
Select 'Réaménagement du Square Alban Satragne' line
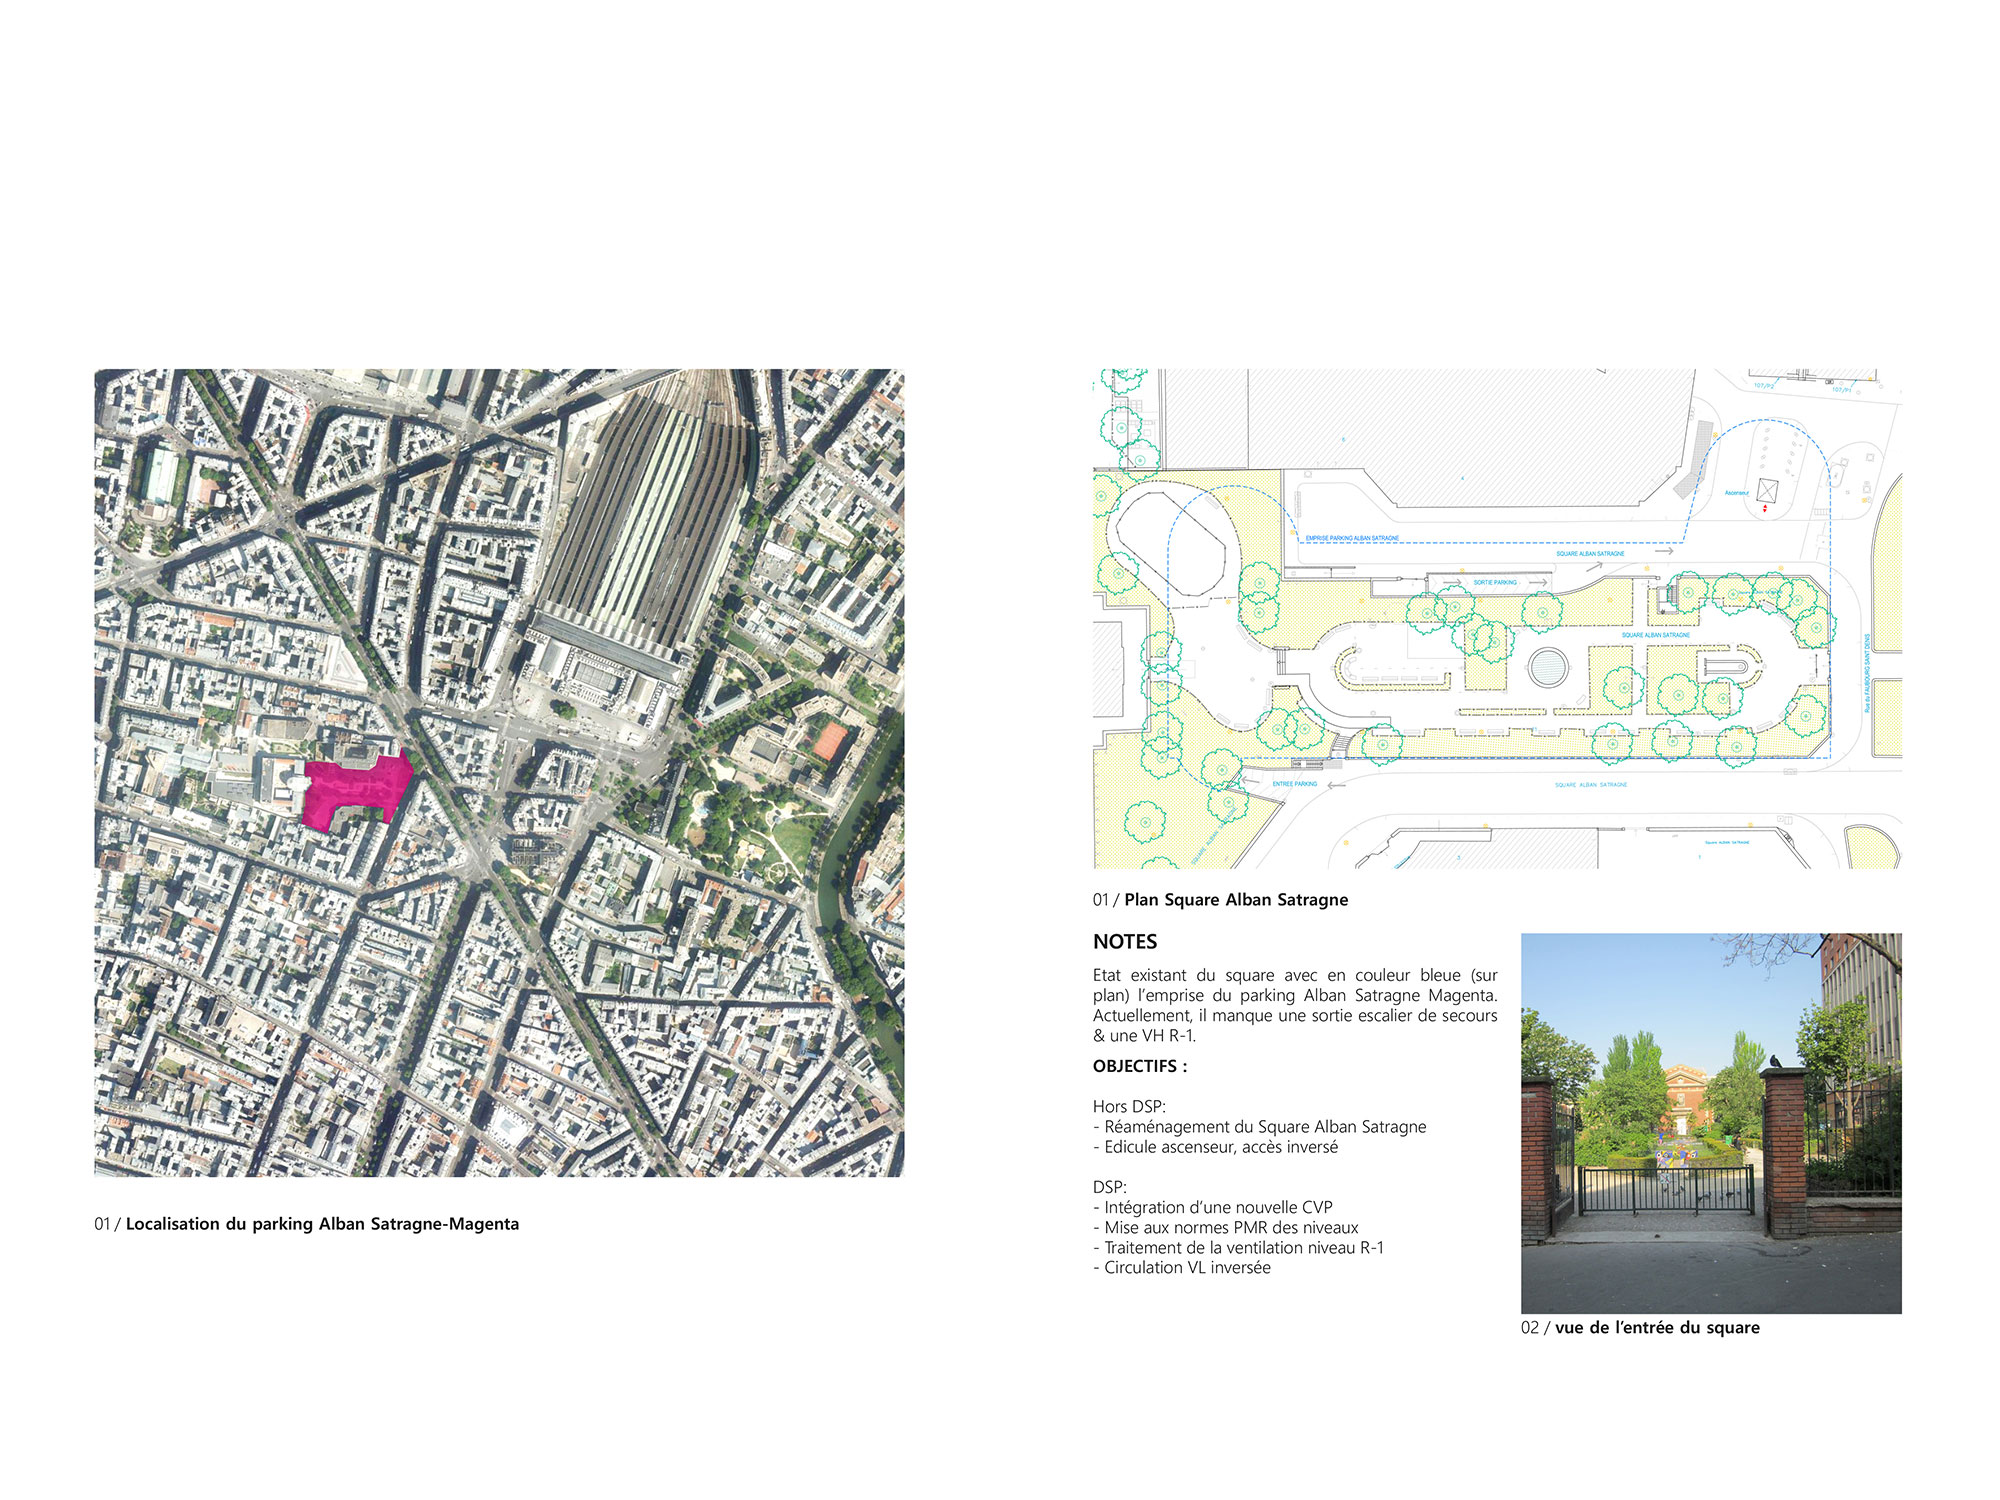pyautogui.click(x=1260, y=1127)
